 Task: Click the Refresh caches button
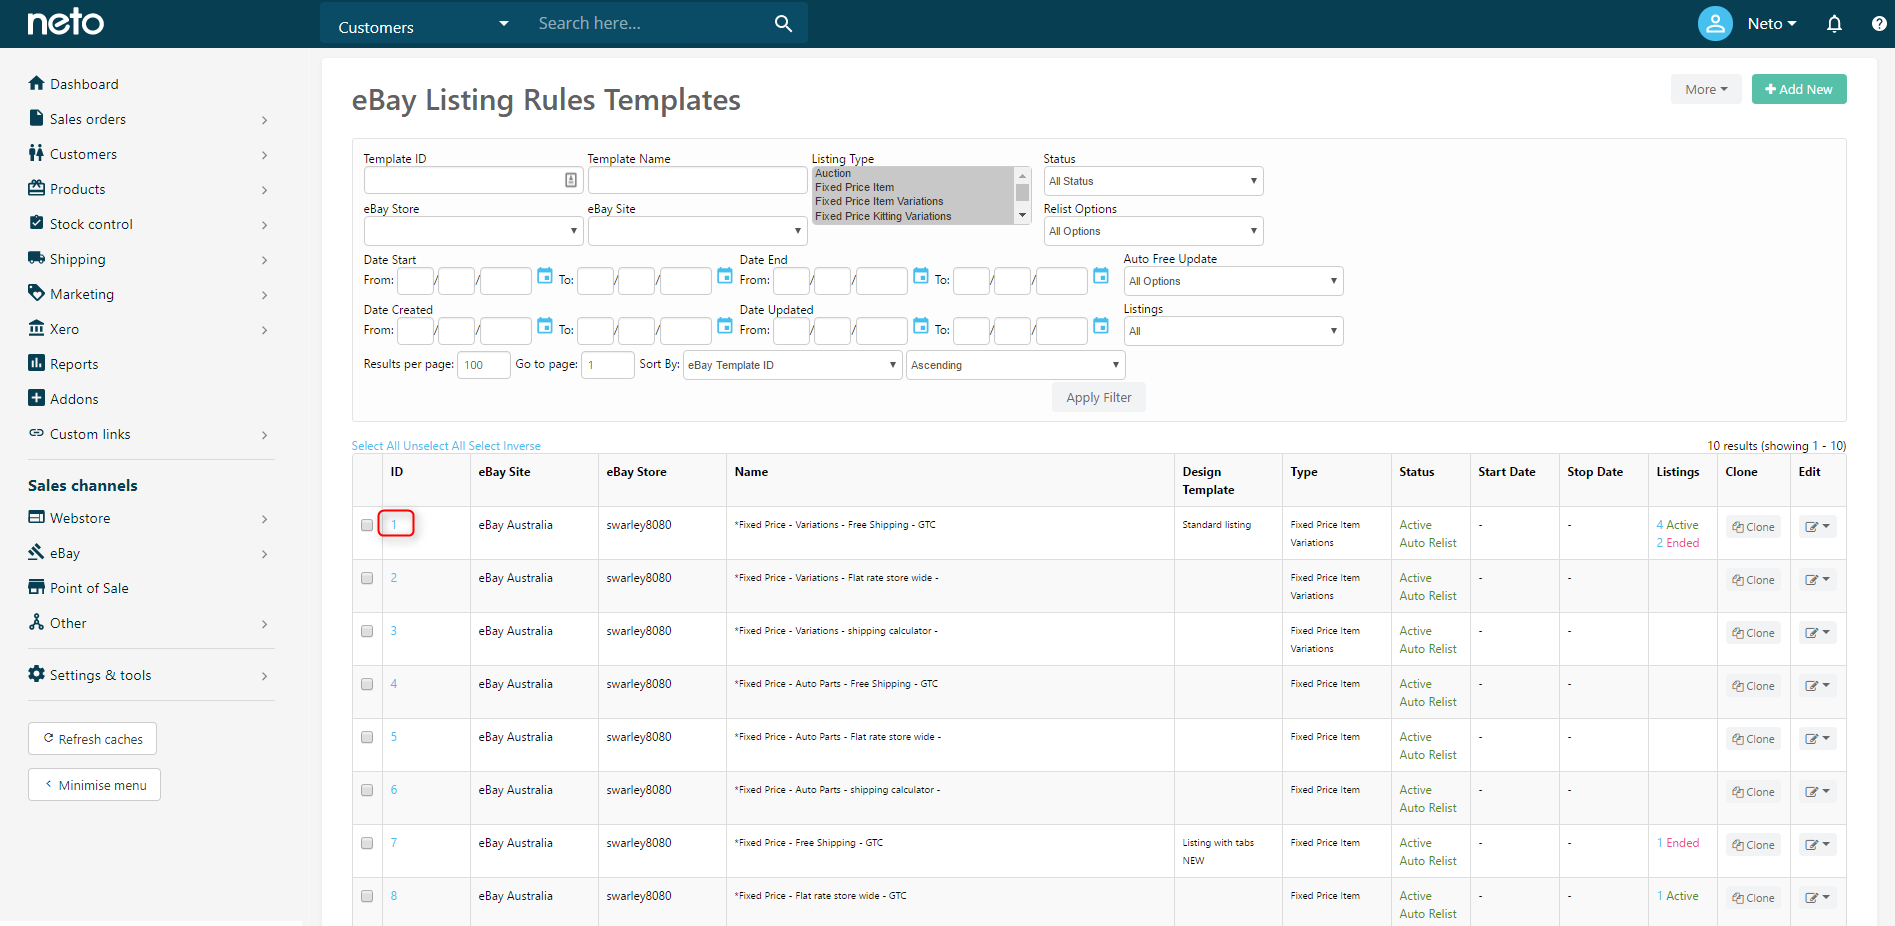point(92,739)
